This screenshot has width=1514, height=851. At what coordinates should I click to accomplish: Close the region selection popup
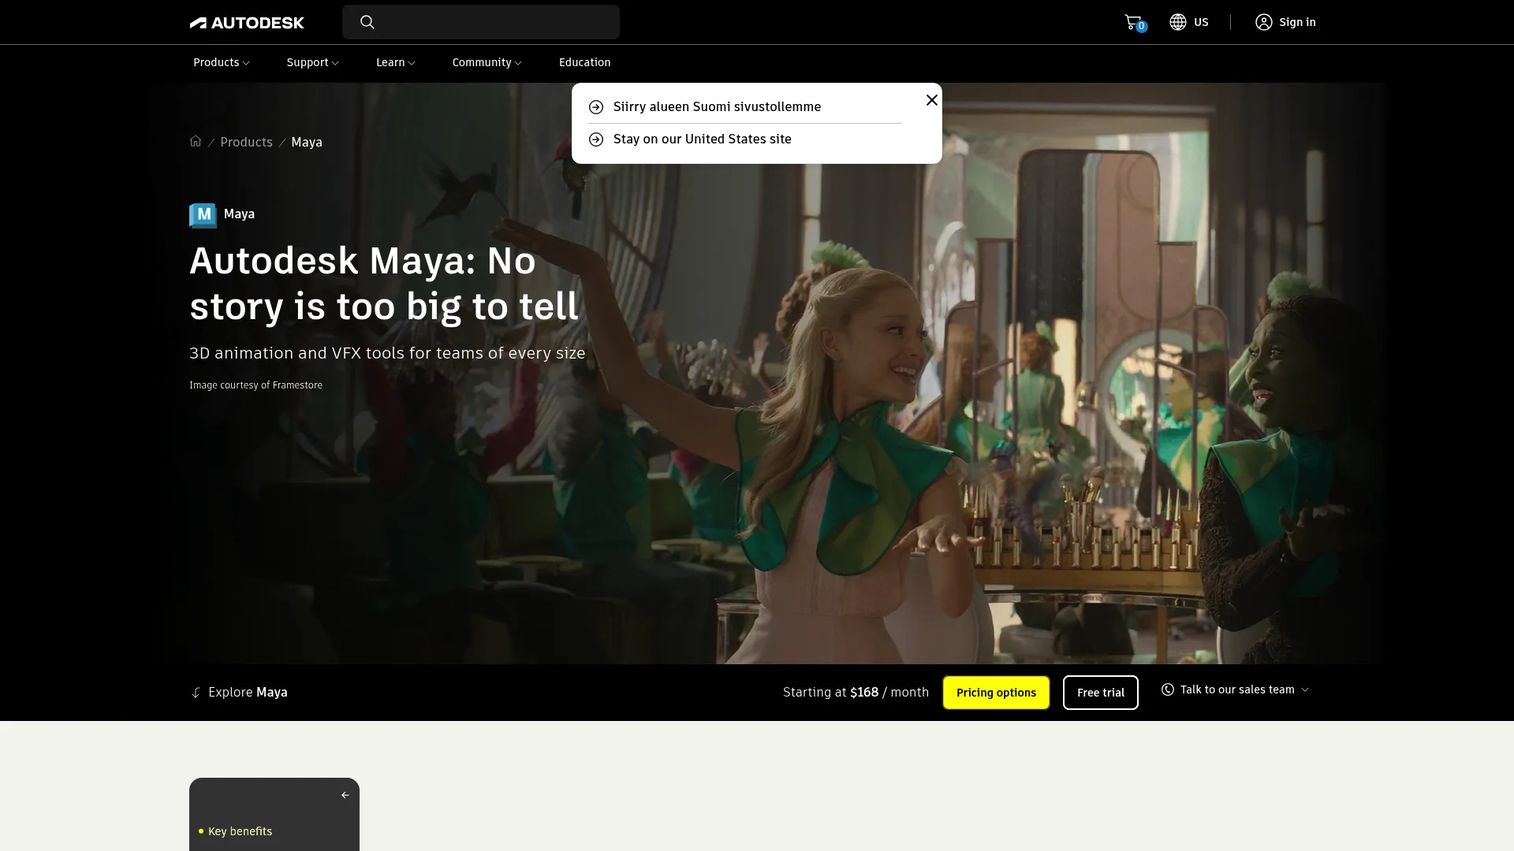[932, 100]
